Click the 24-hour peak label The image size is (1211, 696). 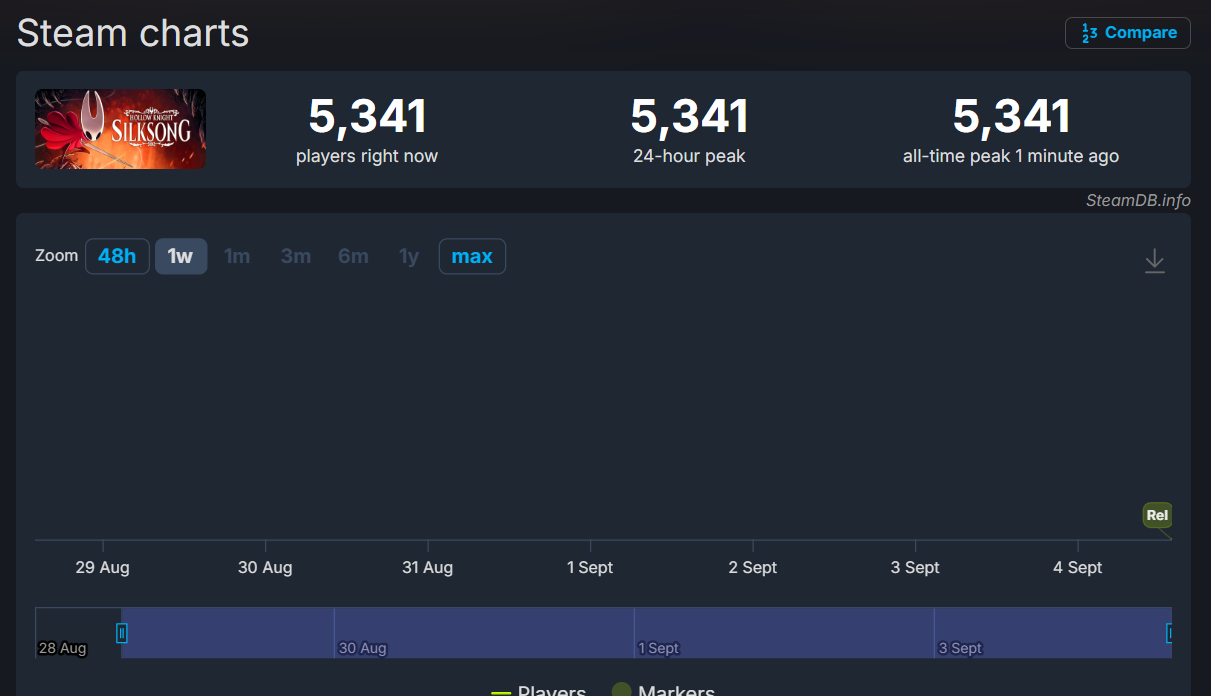(689, 156)
